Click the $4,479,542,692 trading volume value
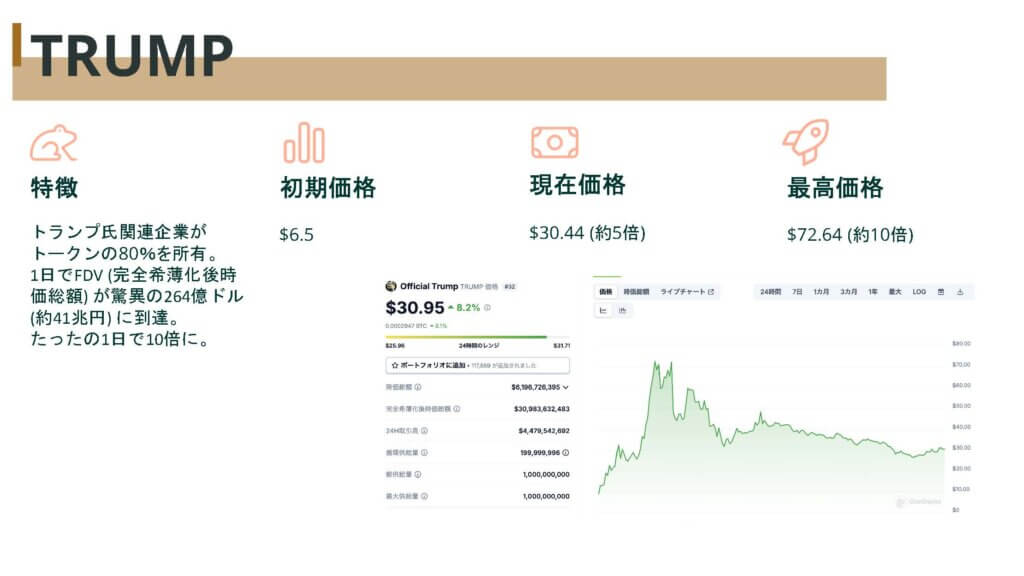 tap(544, 431)
